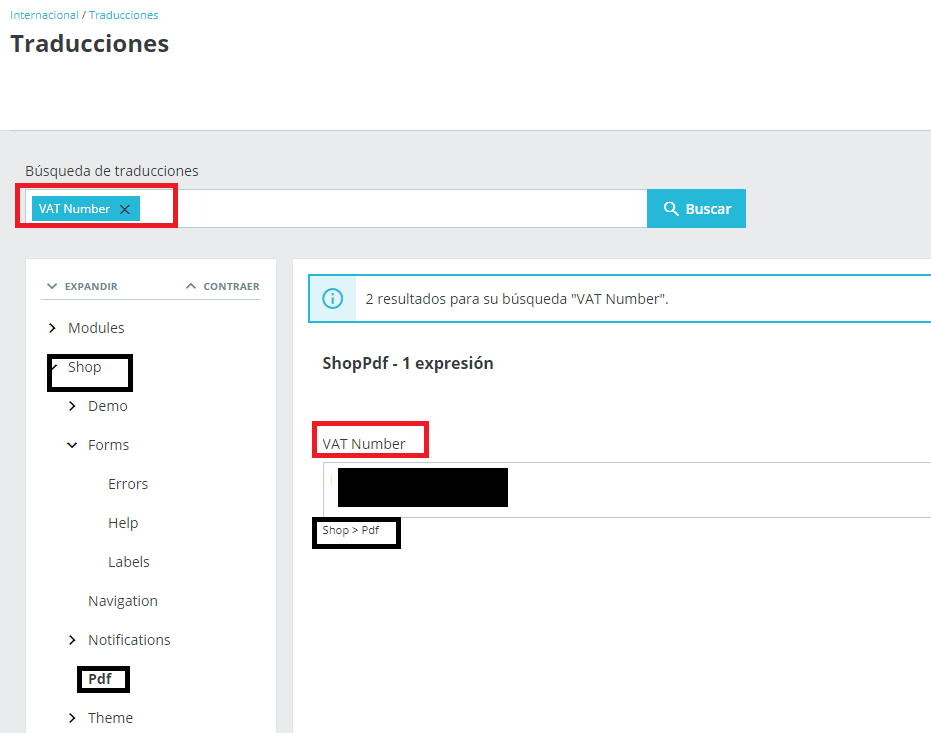Click the 2 resultados message text
931x733 pixels.
click(x=517, y=299)
